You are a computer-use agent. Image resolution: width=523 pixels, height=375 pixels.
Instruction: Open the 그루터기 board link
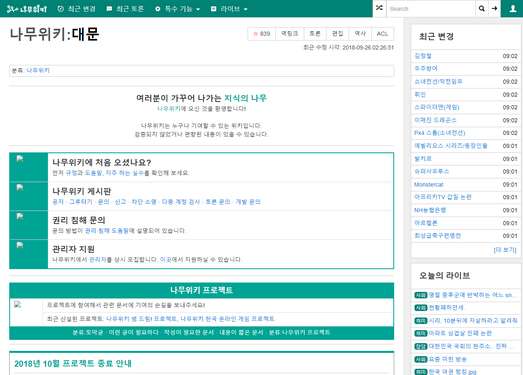(81, 202)
